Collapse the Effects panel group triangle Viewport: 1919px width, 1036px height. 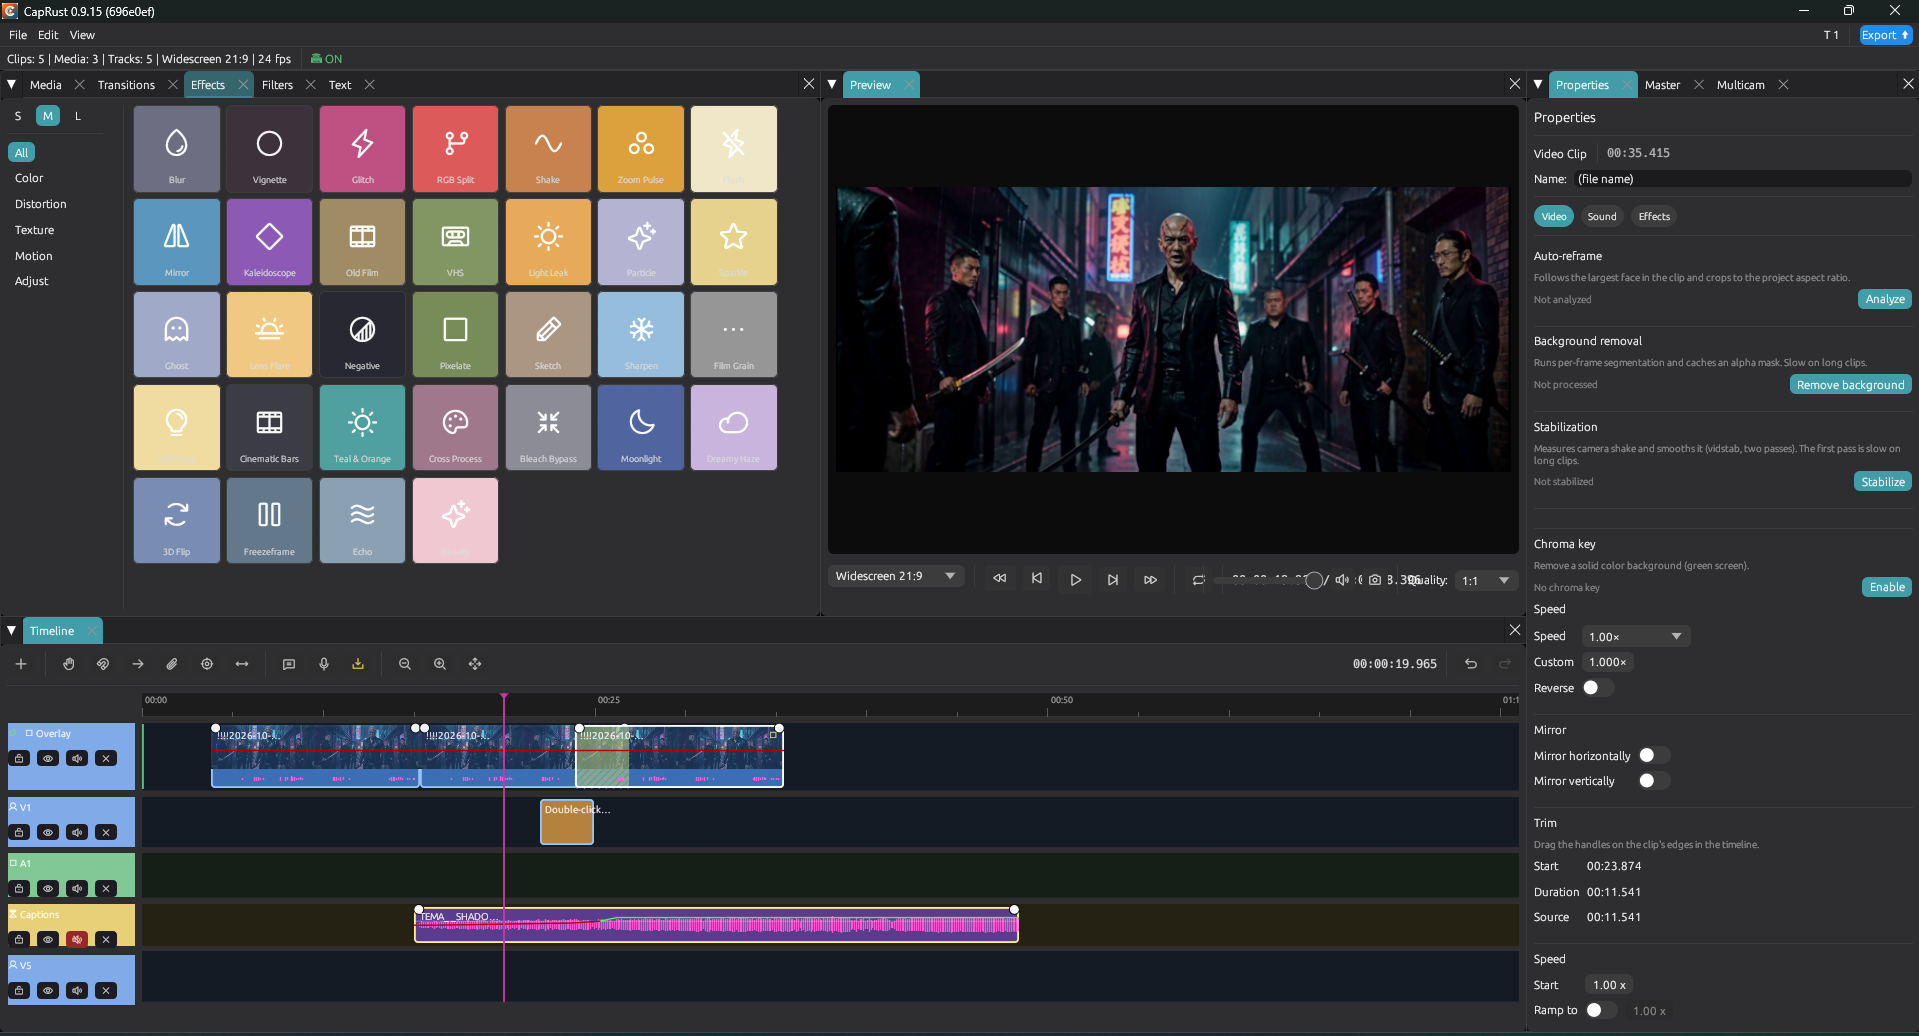pos(12,85)
